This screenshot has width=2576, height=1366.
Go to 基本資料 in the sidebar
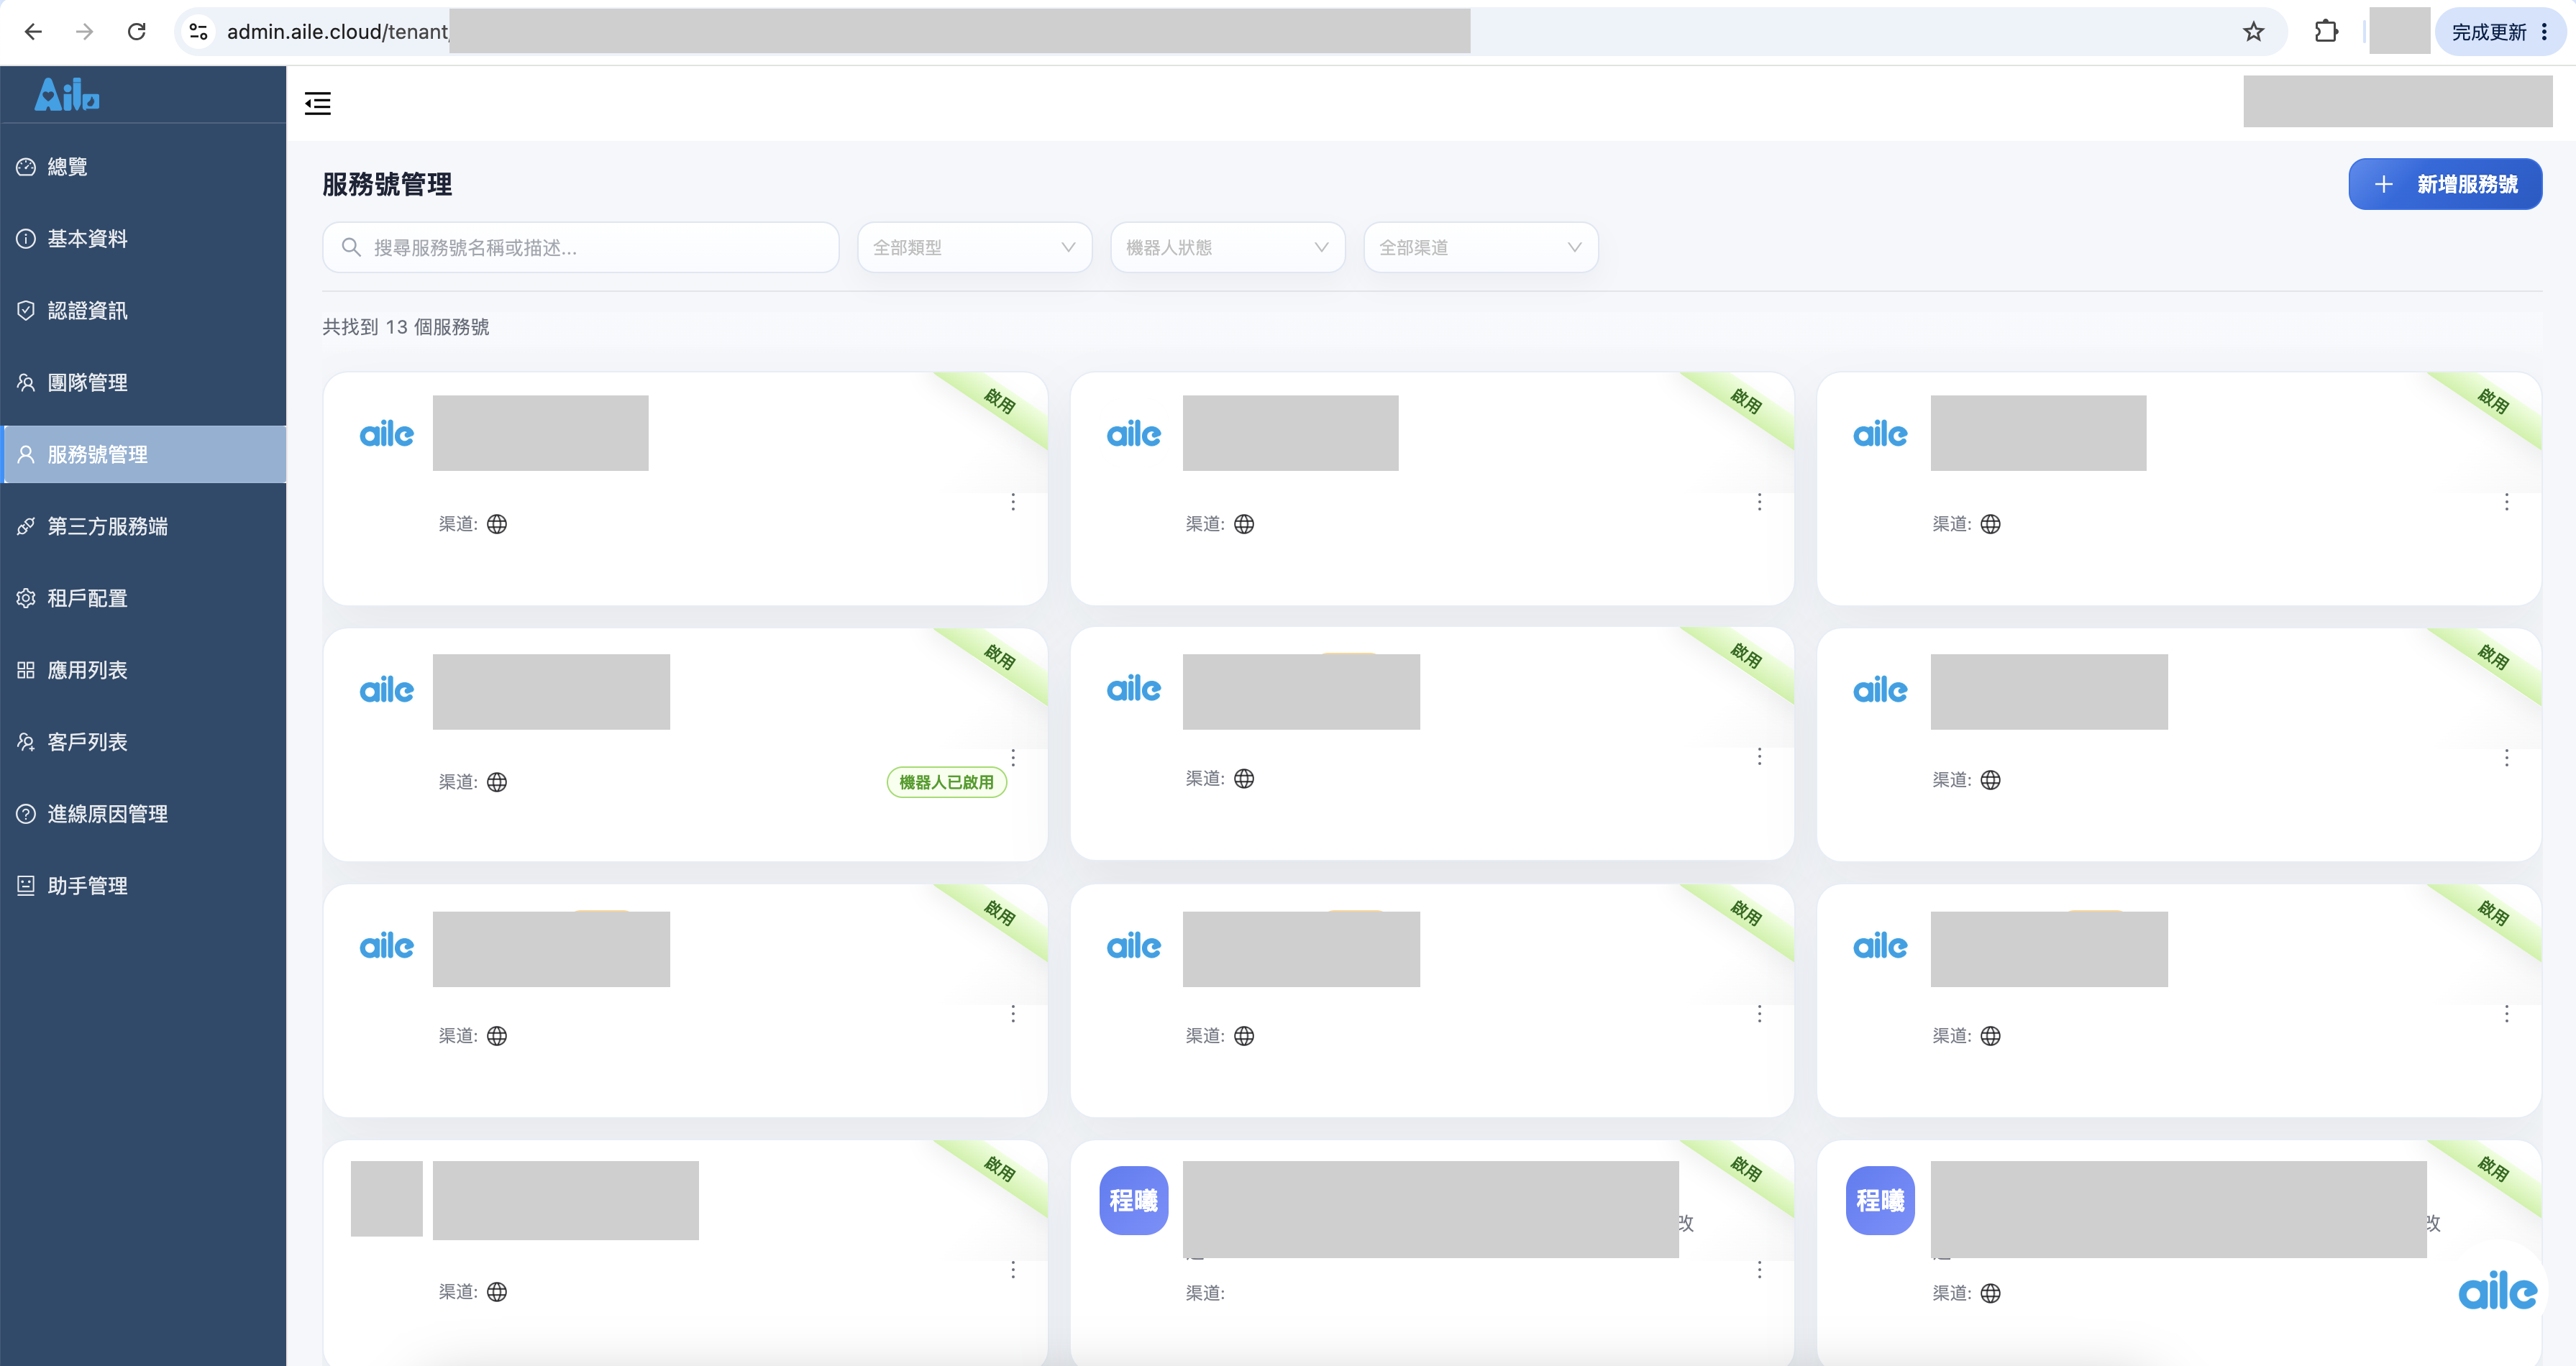point(144,239)
